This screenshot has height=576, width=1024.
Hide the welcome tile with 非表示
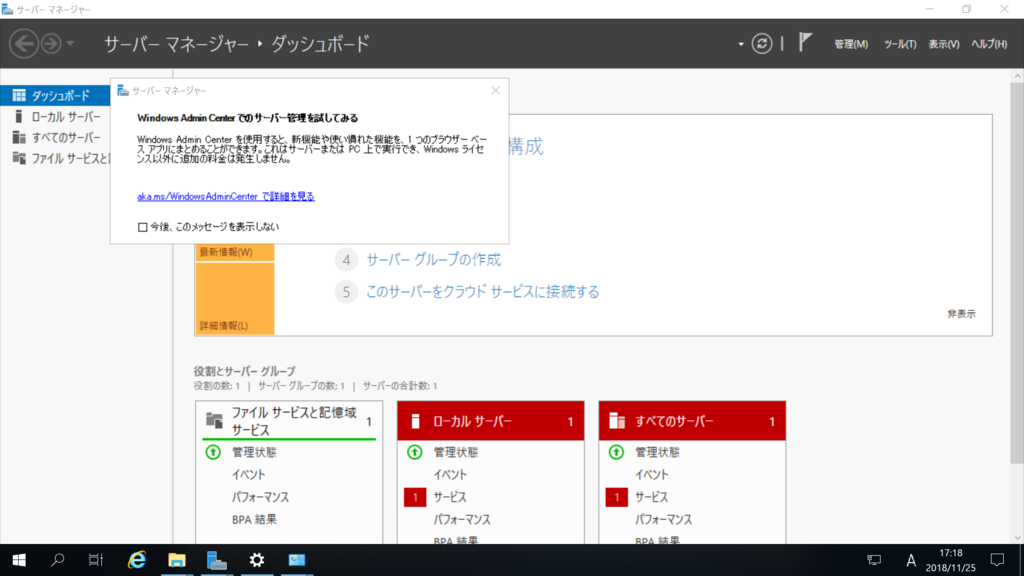961,313
